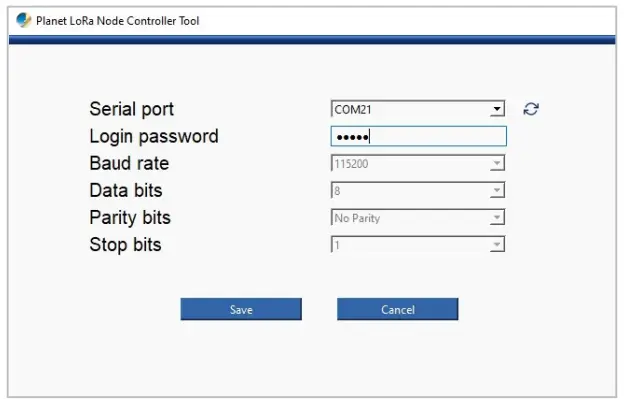Click the No Parity value box

click(x=410, y=217)
